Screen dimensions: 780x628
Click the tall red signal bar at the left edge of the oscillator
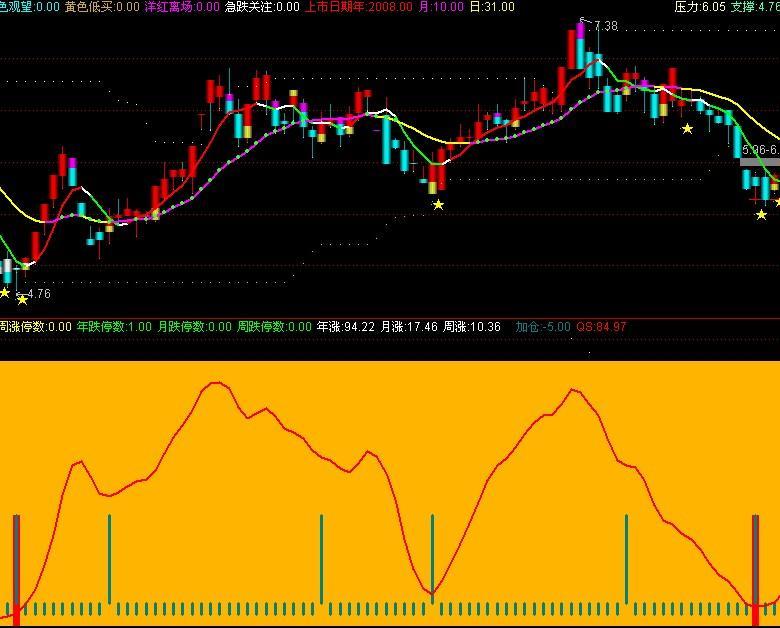(x=16, y=570)
